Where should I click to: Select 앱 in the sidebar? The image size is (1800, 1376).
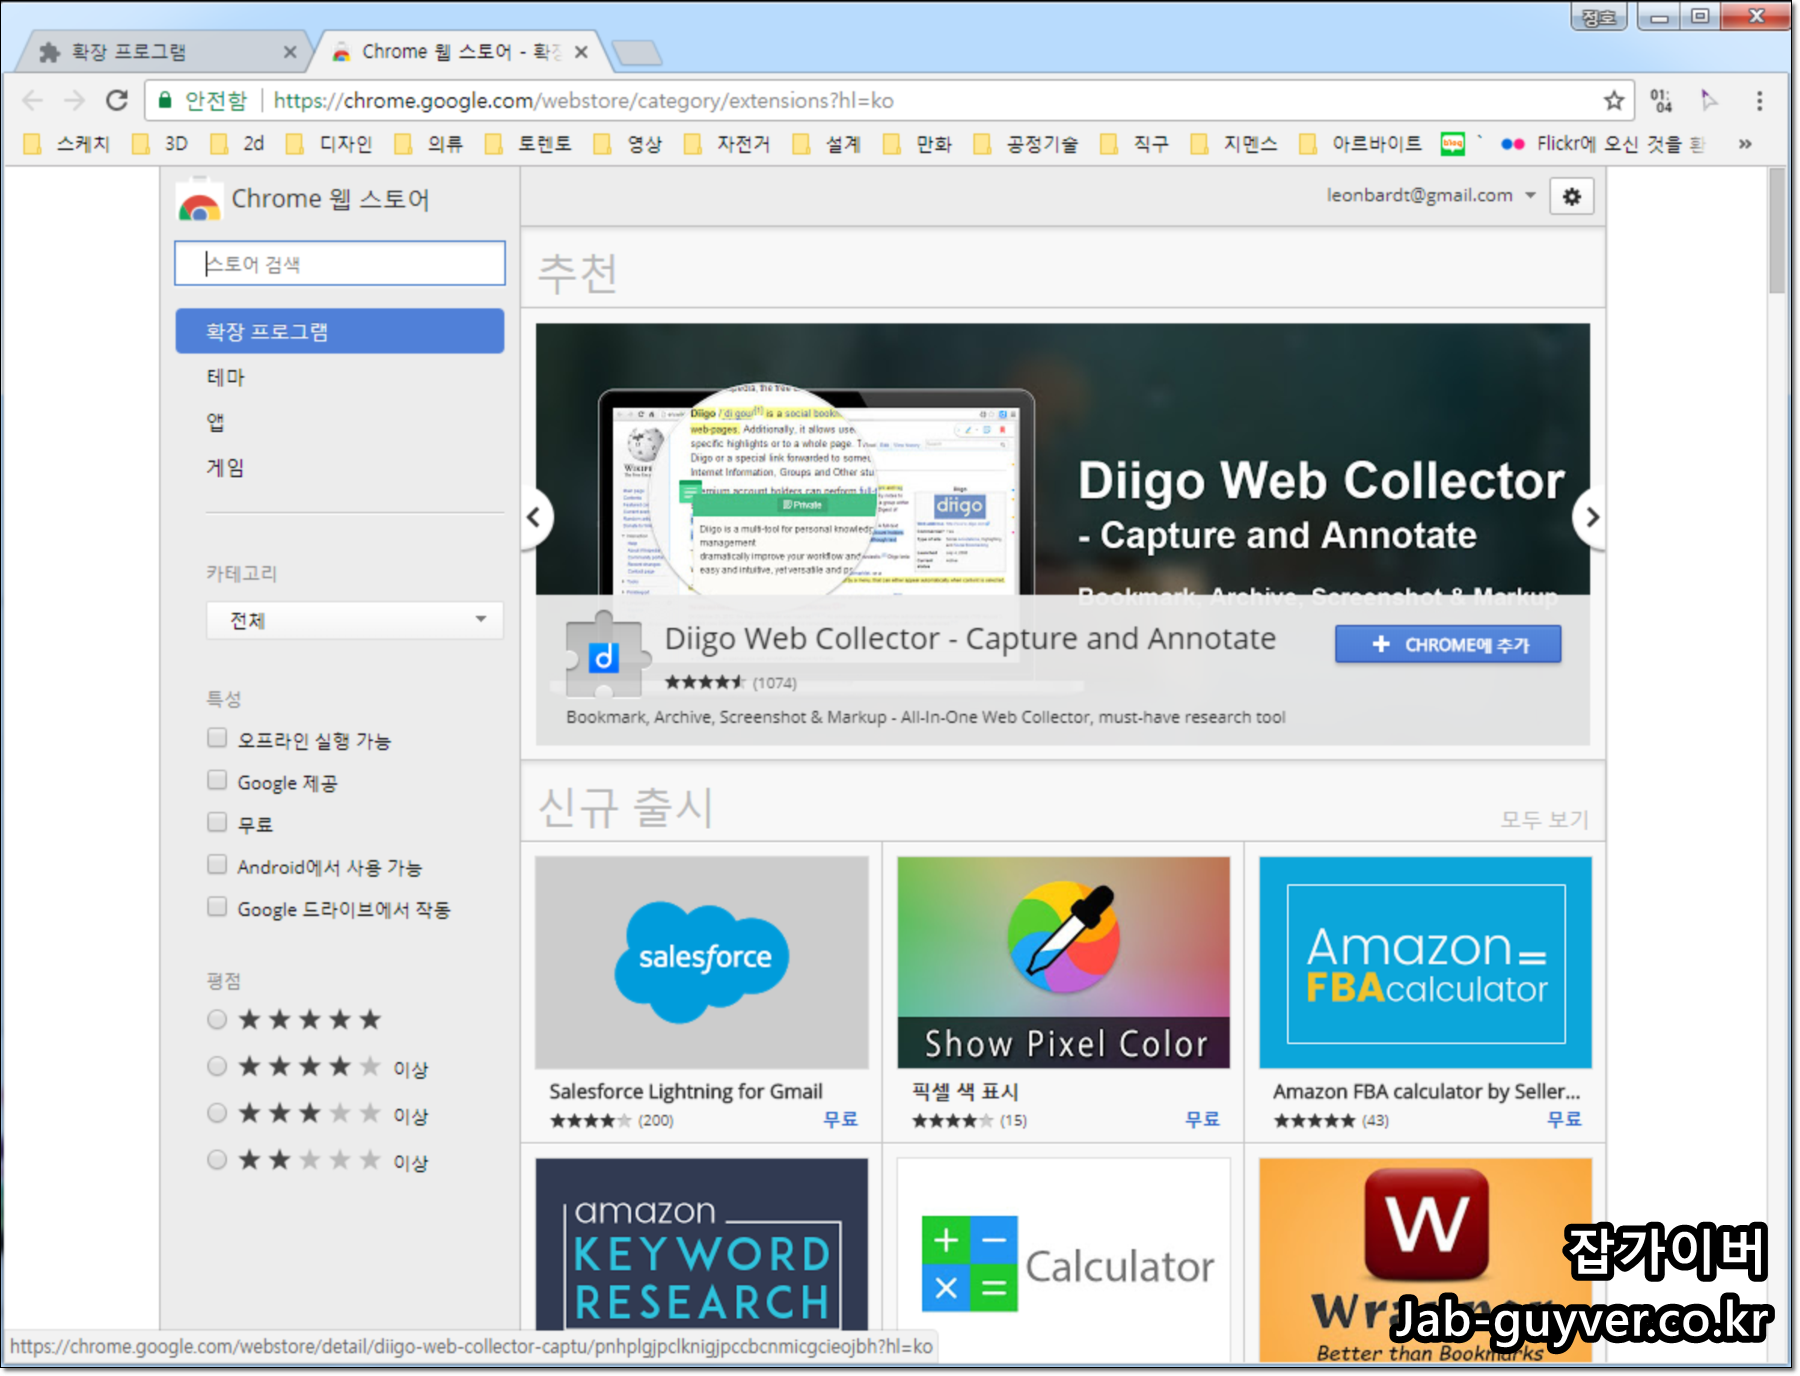pyautogui.click(x=215, y=422)
